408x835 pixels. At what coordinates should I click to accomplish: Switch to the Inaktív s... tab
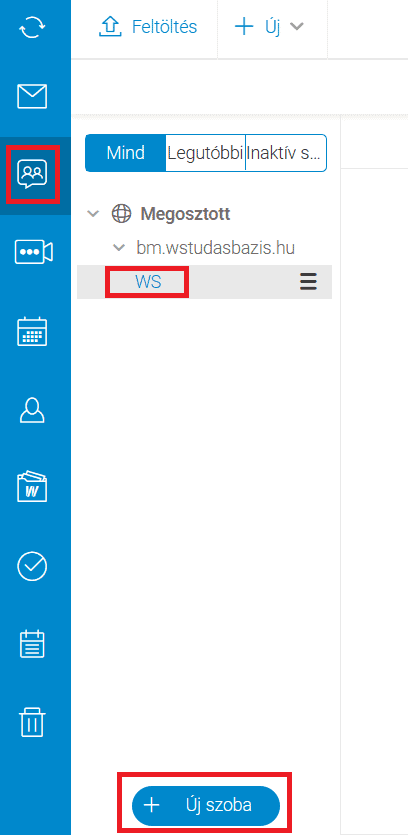(286, 153)
